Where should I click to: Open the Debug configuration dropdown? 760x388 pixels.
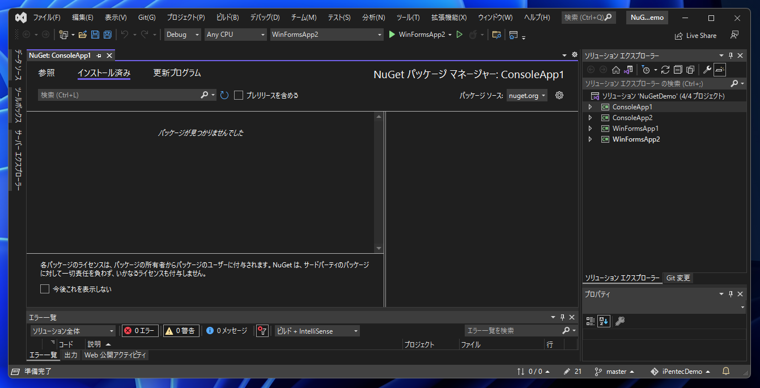click(182, 35)
